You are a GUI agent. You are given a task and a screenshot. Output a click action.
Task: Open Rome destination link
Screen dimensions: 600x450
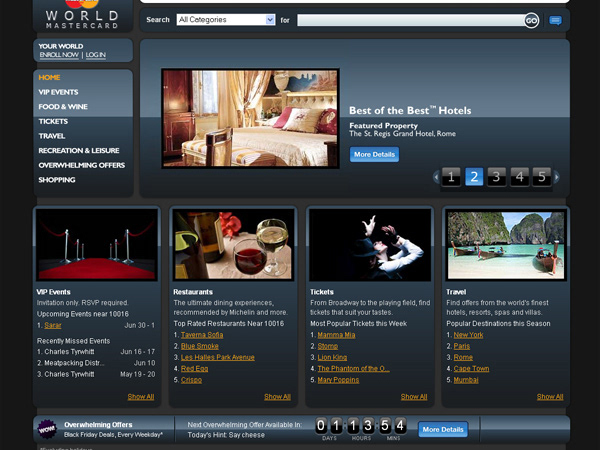tap(463, 357)
